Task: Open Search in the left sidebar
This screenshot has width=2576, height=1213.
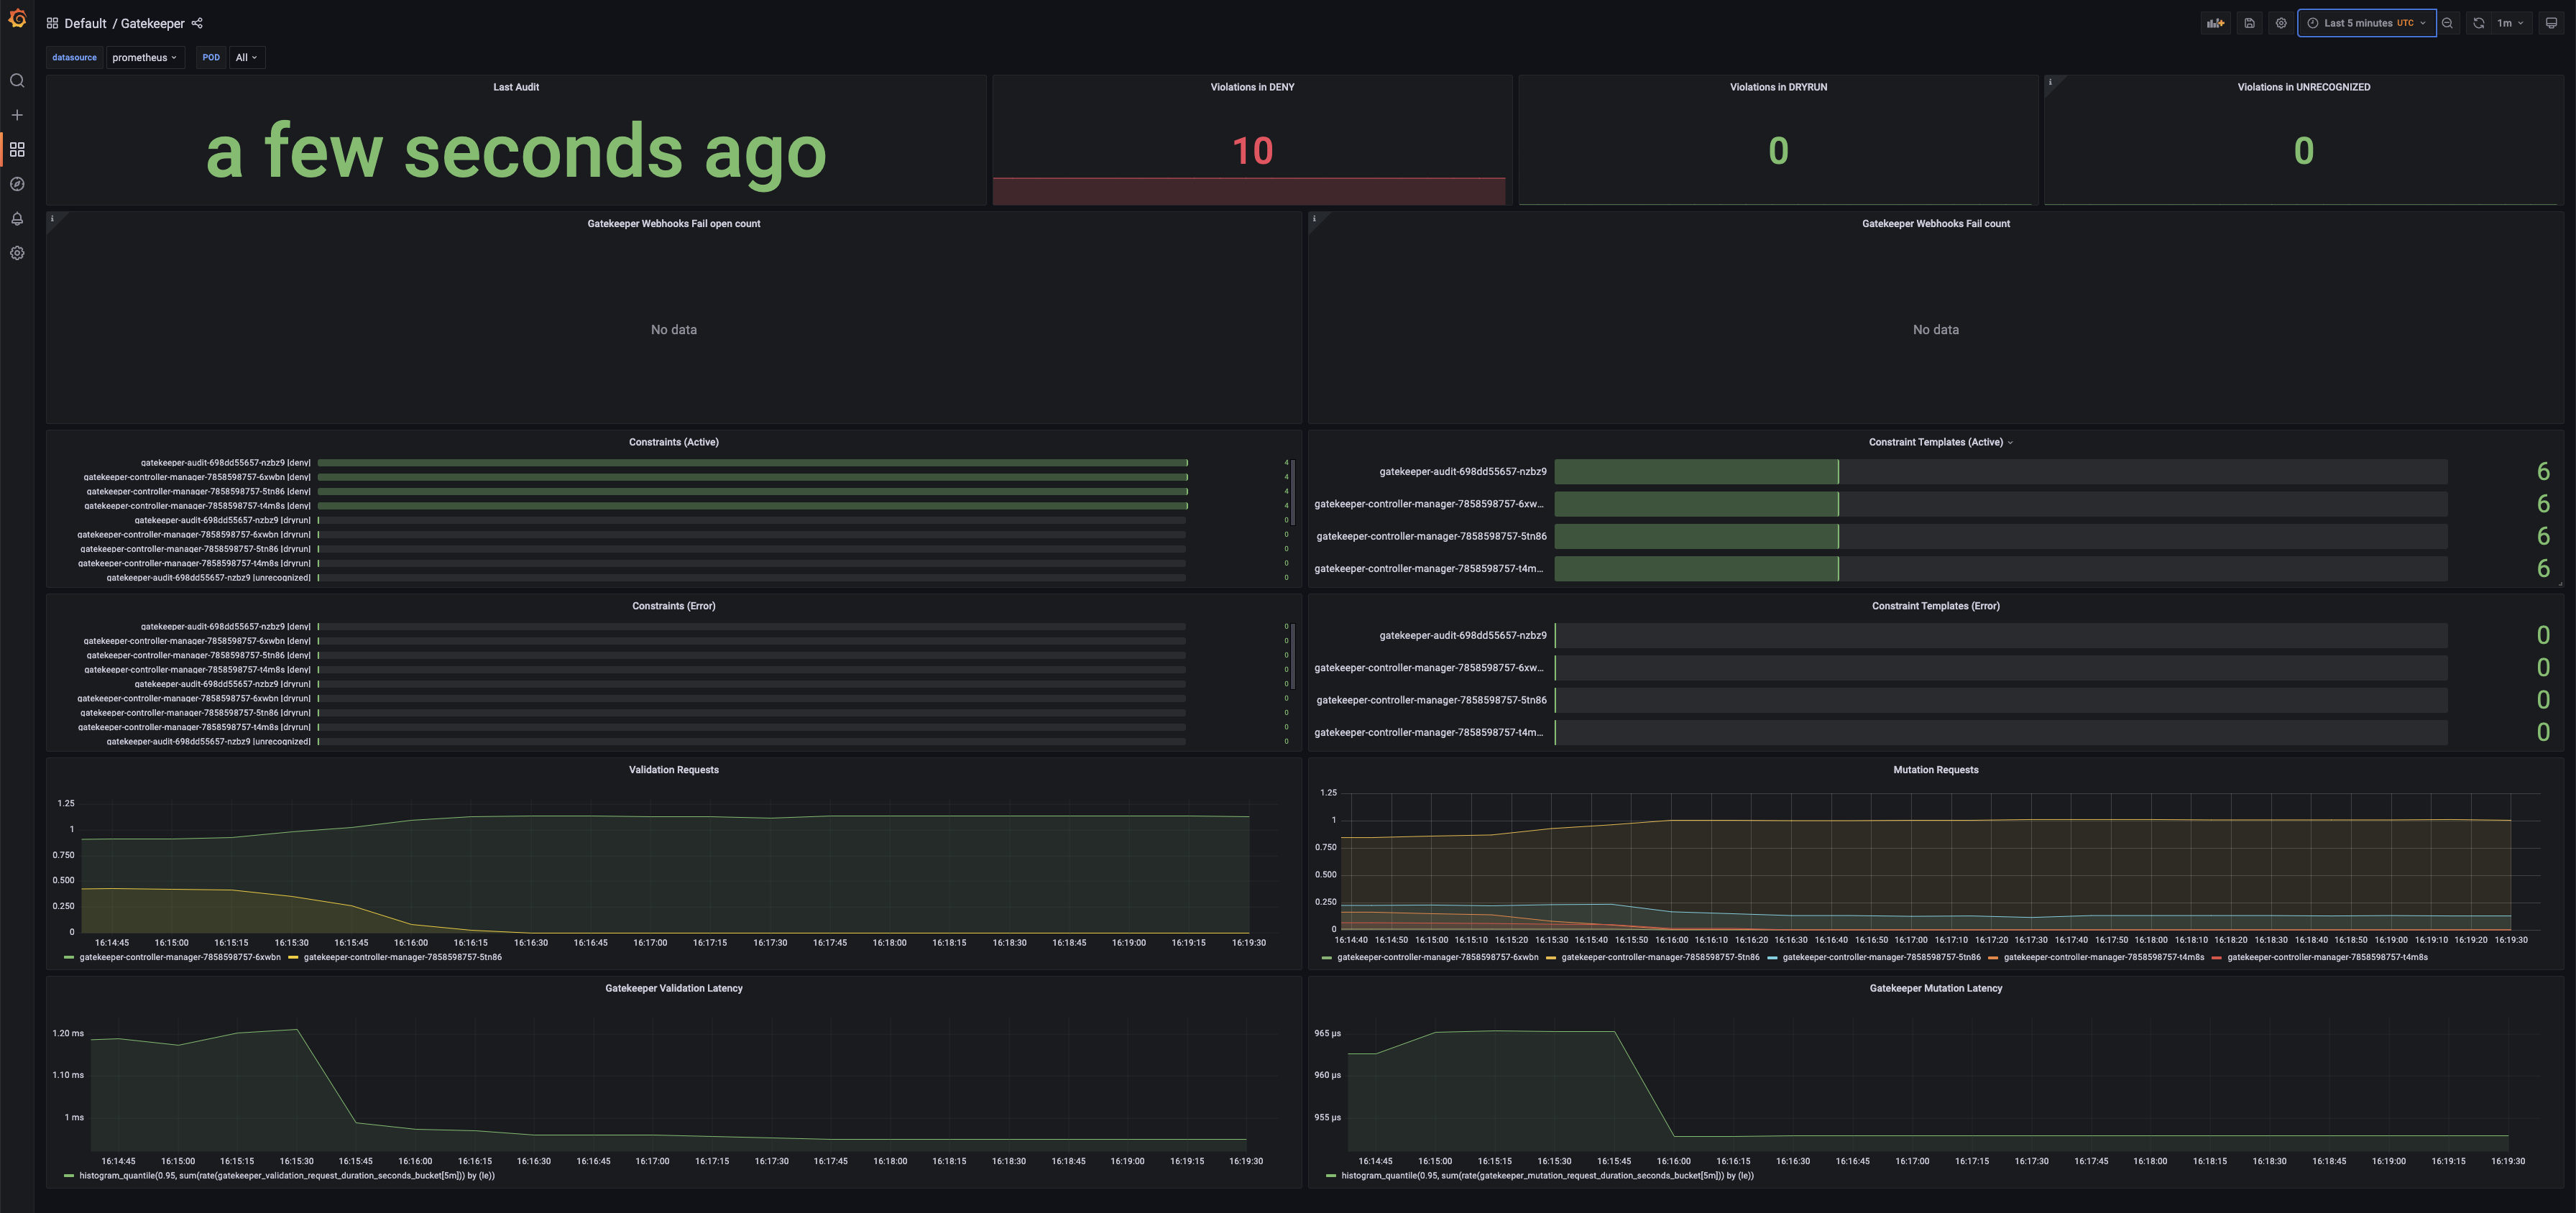Action: (17, 81)
